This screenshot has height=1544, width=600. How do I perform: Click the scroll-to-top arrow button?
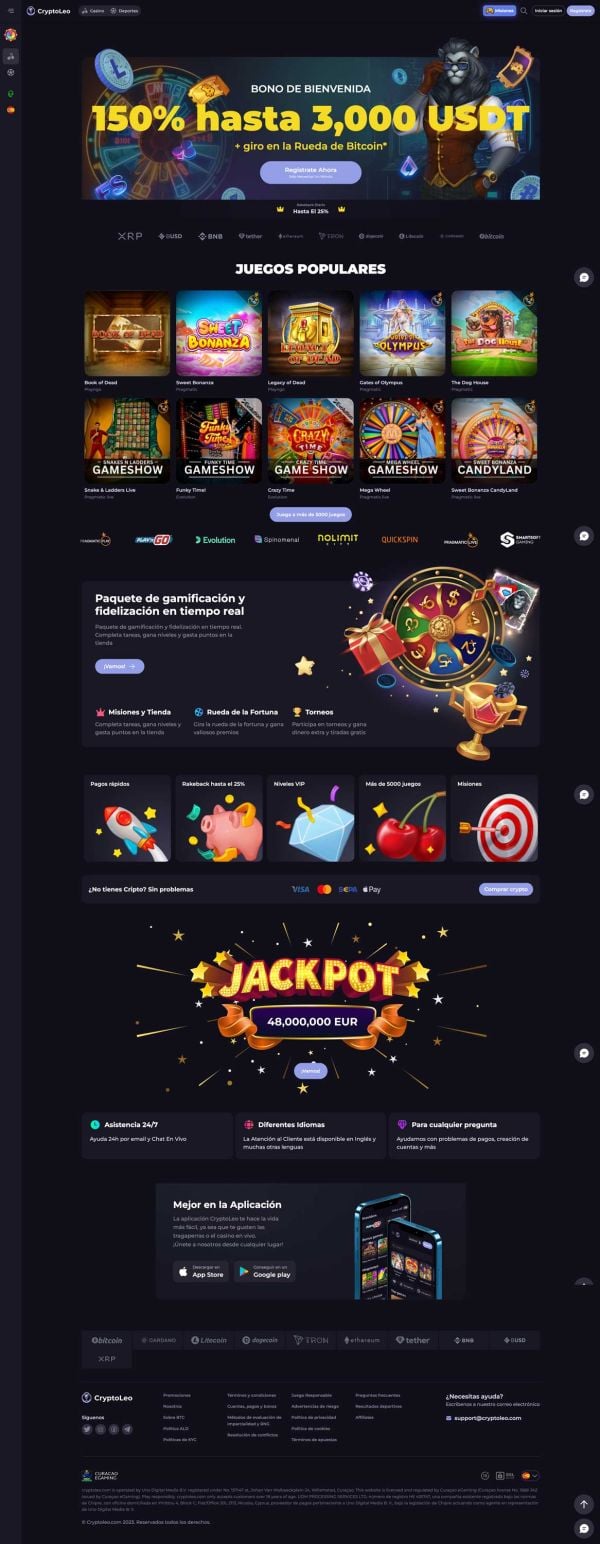(585, 1503)
